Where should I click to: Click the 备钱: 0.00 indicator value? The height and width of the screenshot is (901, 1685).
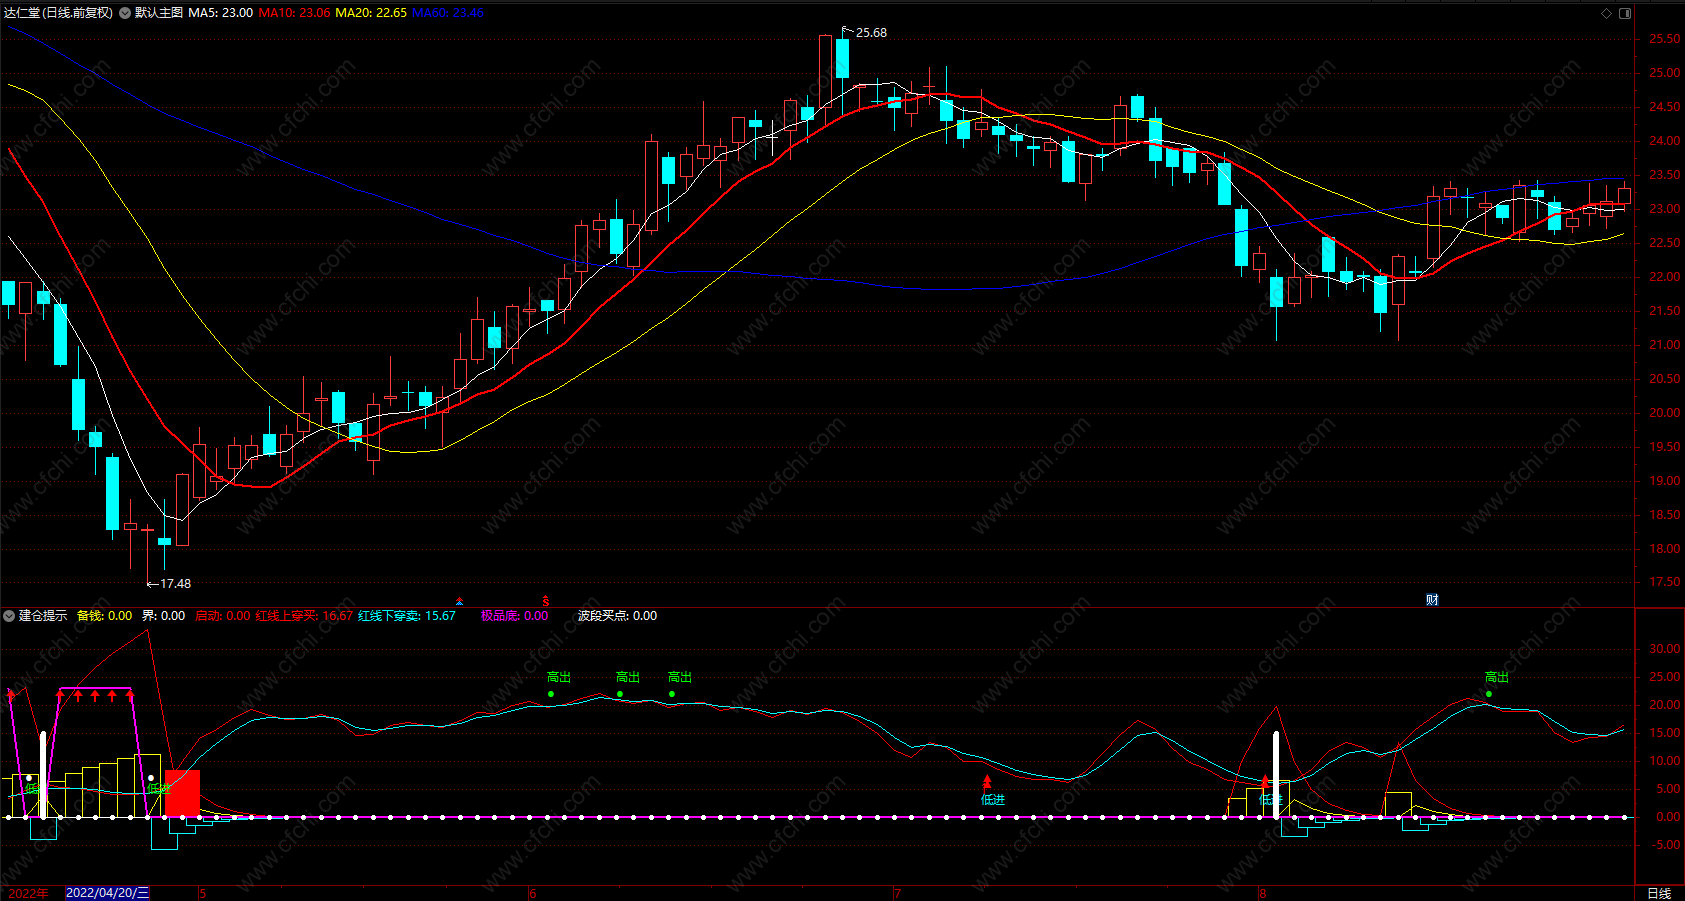coord(104,616)
